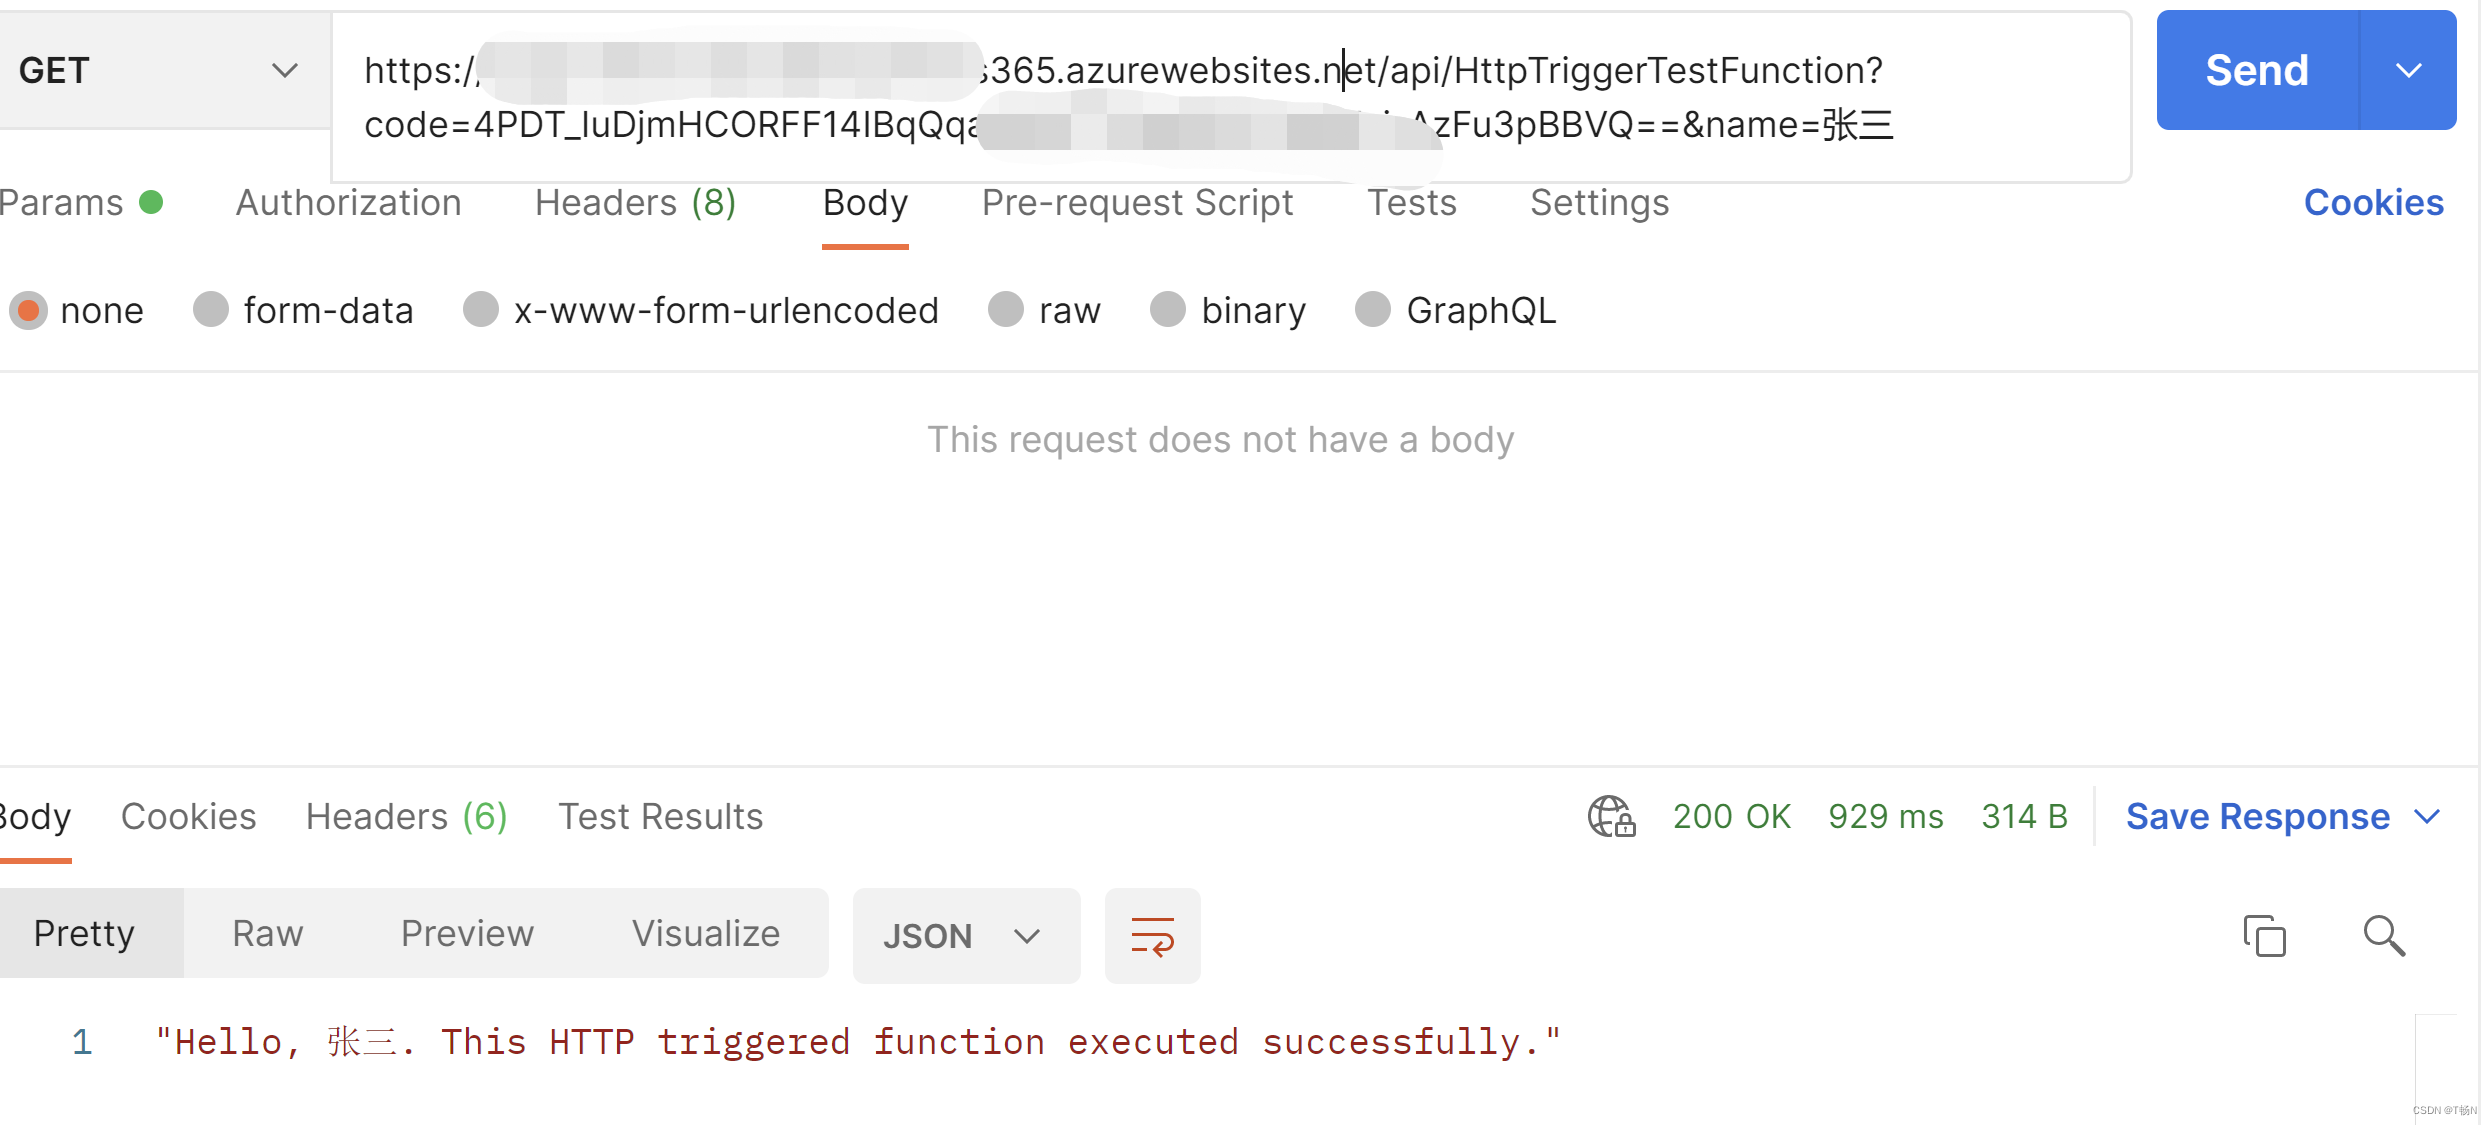2492x1125 pixels.
Task: Select the raw body radio button
Action: 1004,310
